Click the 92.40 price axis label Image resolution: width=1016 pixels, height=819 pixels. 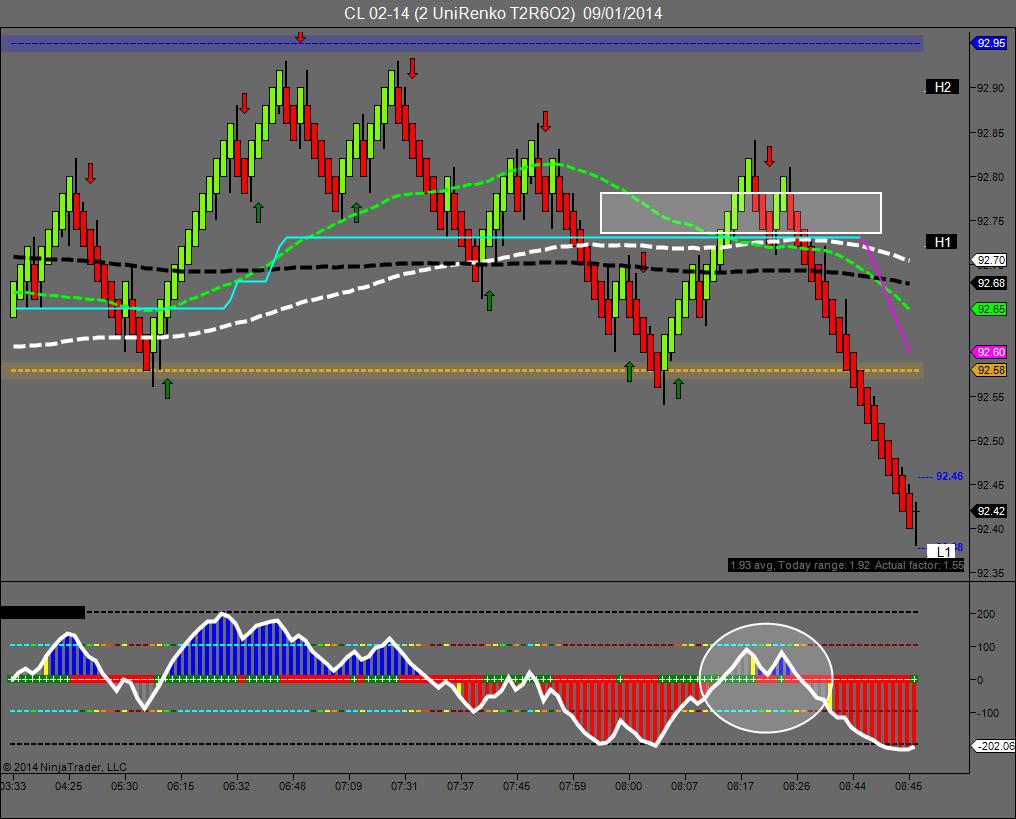click(990, 529)
